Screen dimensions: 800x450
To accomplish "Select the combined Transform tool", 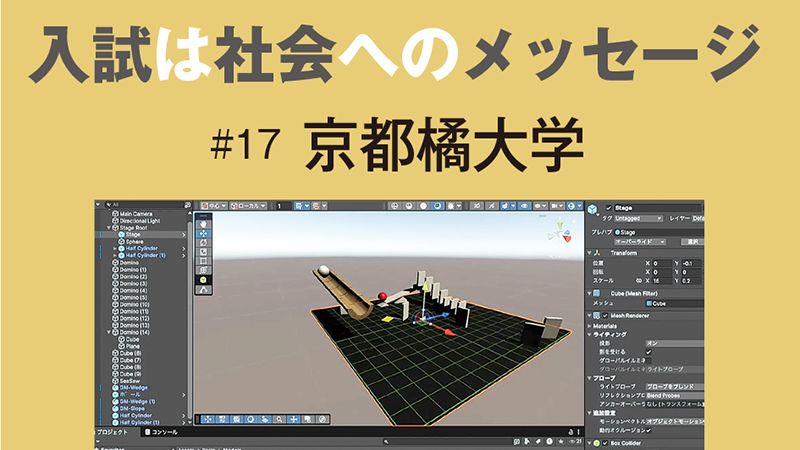I will pyautogui.click(x=204, y=270).
